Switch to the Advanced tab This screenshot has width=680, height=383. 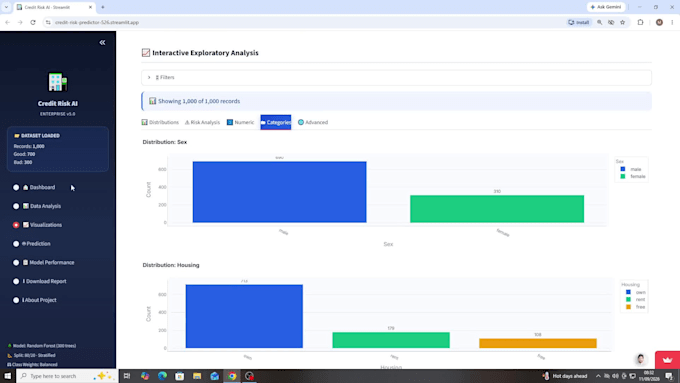point(313,122)
